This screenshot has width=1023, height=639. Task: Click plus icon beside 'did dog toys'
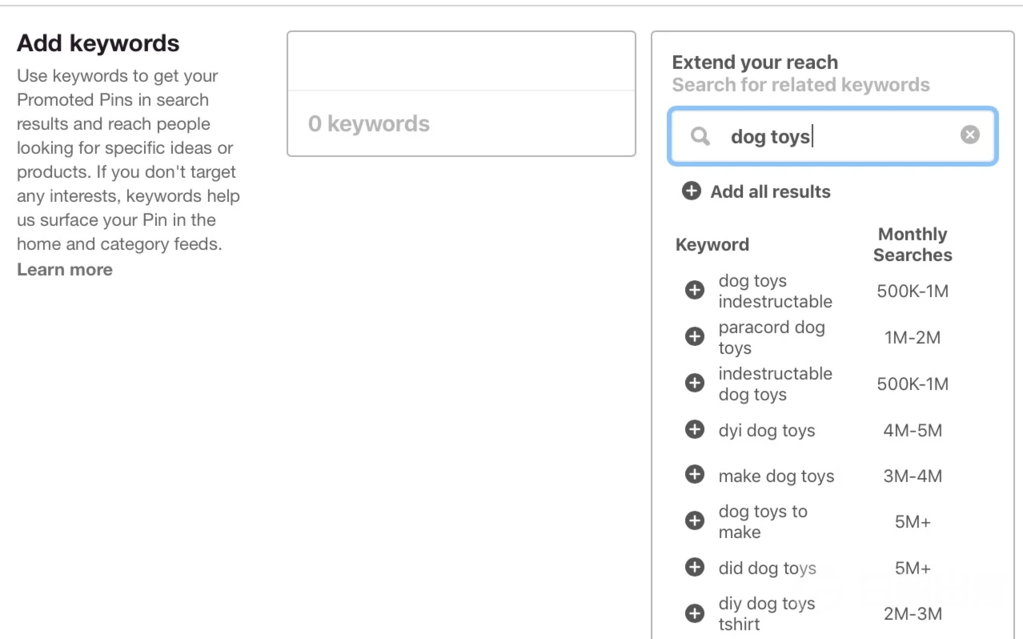[x=694, y=567]
